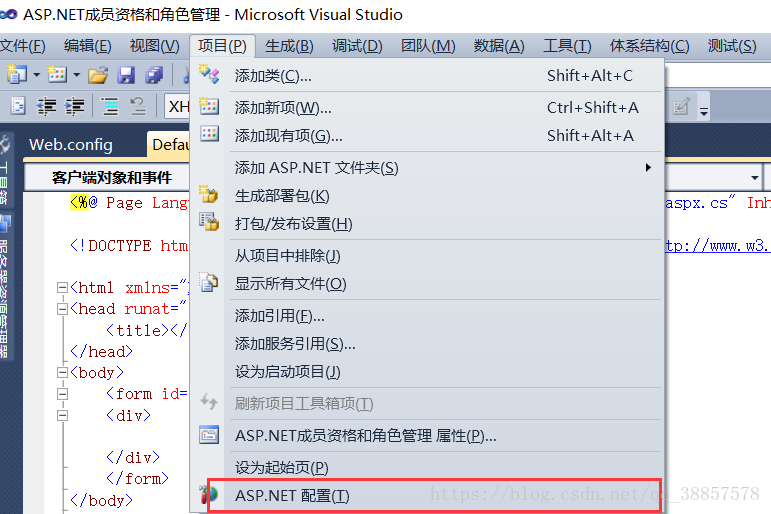Collapse the <div> code region
The image size is (771, 514).
pyautogui.click(x=62, y=416)
